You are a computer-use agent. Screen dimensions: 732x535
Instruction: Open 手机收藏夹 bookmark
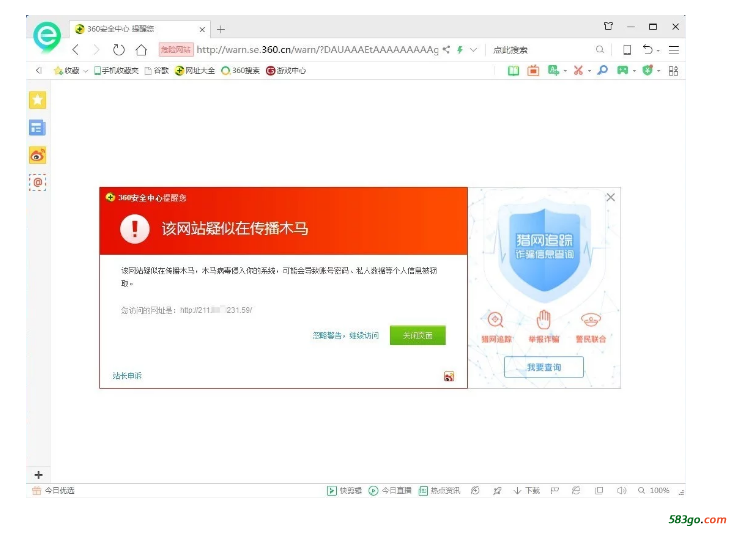click(x=116, y=70)
